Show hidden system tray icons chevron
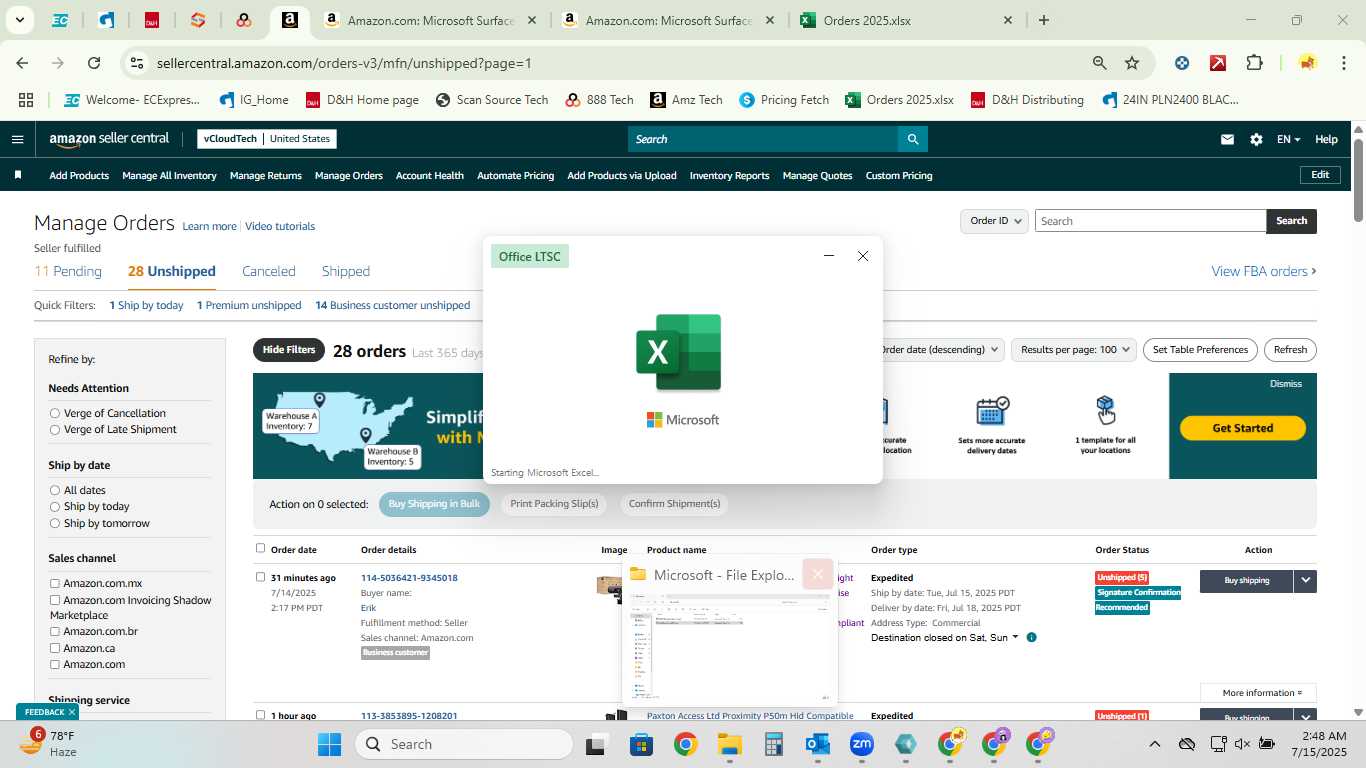The image size is (1366, 768). point(1154,744)
